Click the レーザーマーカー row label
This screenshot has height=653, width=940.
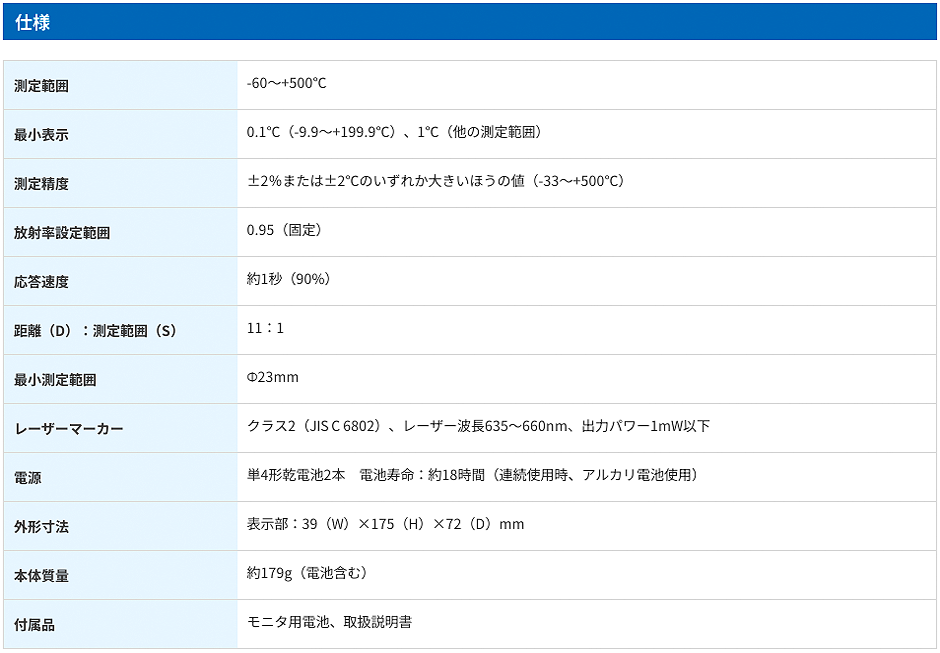(69, 429)
